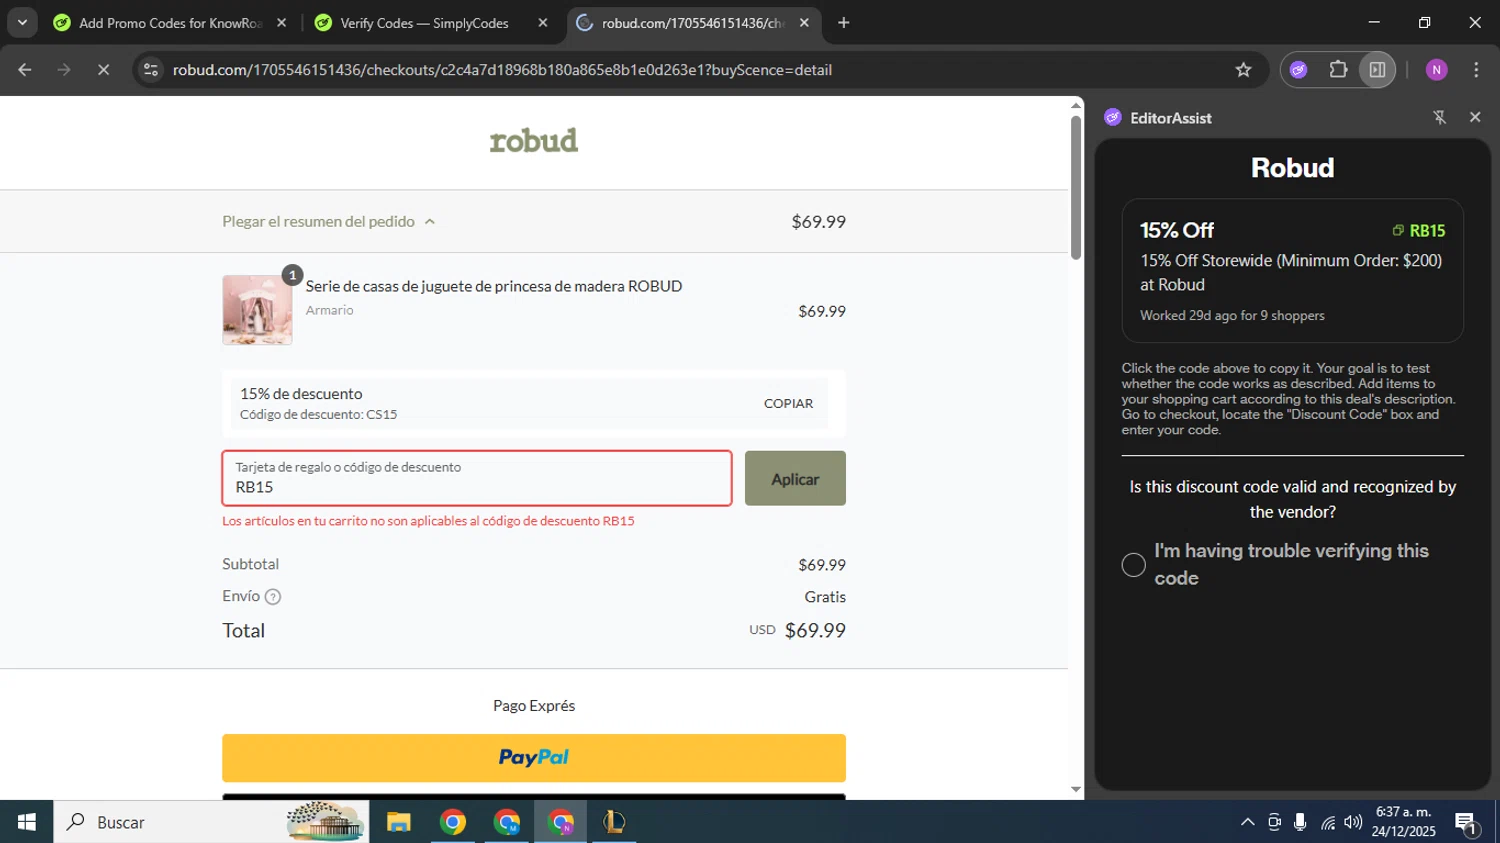
Task: Collapse Plegar el resumen del pedido
Action: [x=328, y=221]
